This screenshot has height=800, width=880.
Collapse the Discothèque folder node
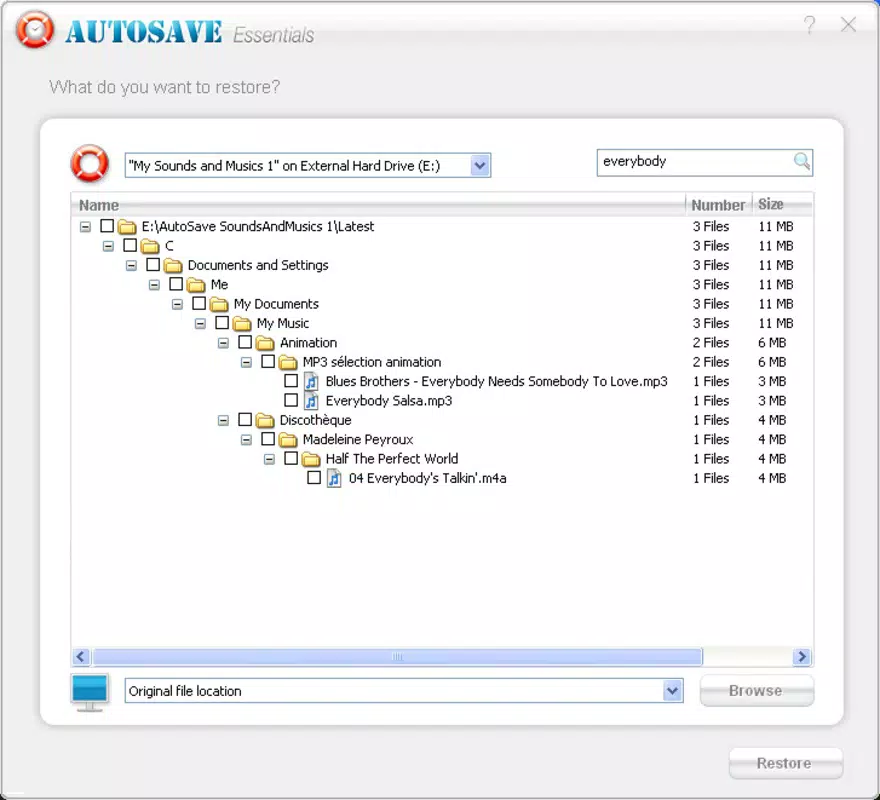pos(223,420)
